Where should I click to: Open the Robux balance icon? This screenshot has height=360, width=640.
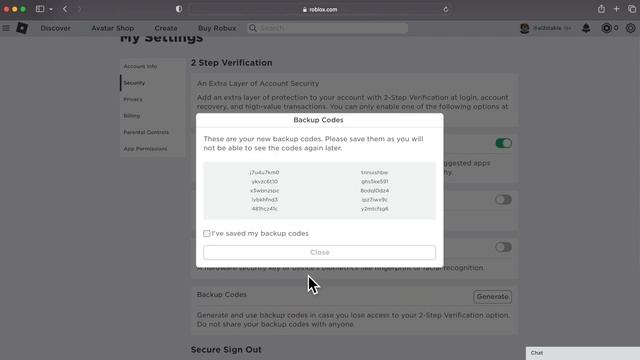pyautogui.click(x=606, y=28)
